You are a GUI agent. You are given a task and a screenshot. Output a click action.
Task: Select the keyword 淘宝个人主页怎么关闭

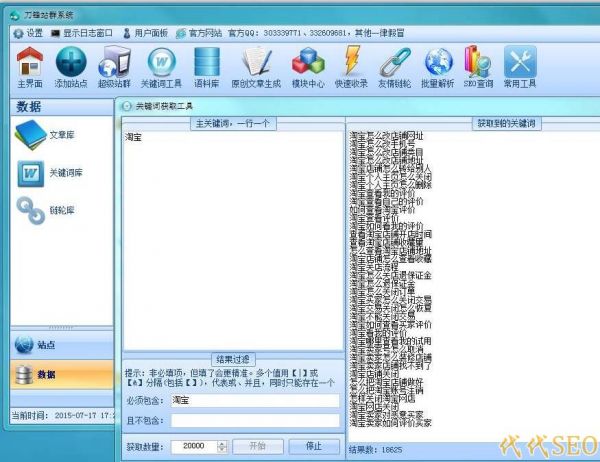[391, 177]
